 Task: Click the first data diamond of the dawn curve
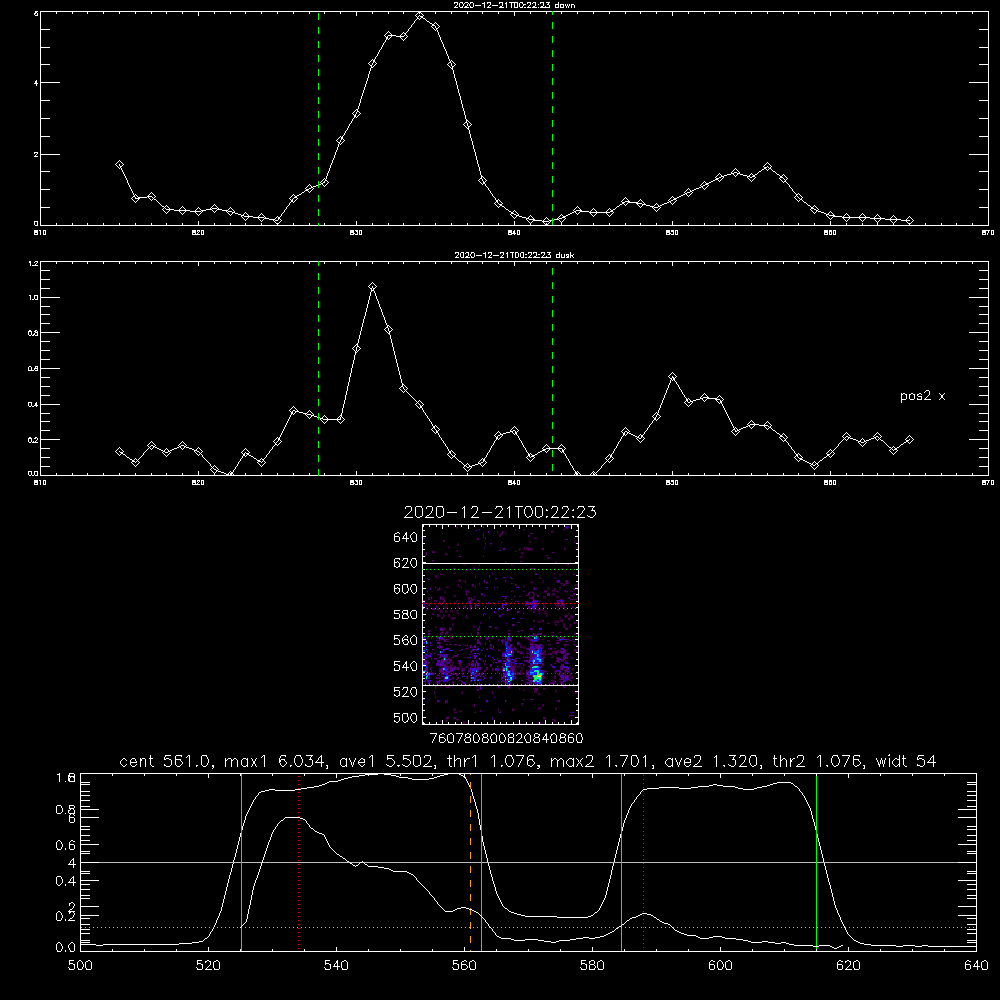pos(119,165)
